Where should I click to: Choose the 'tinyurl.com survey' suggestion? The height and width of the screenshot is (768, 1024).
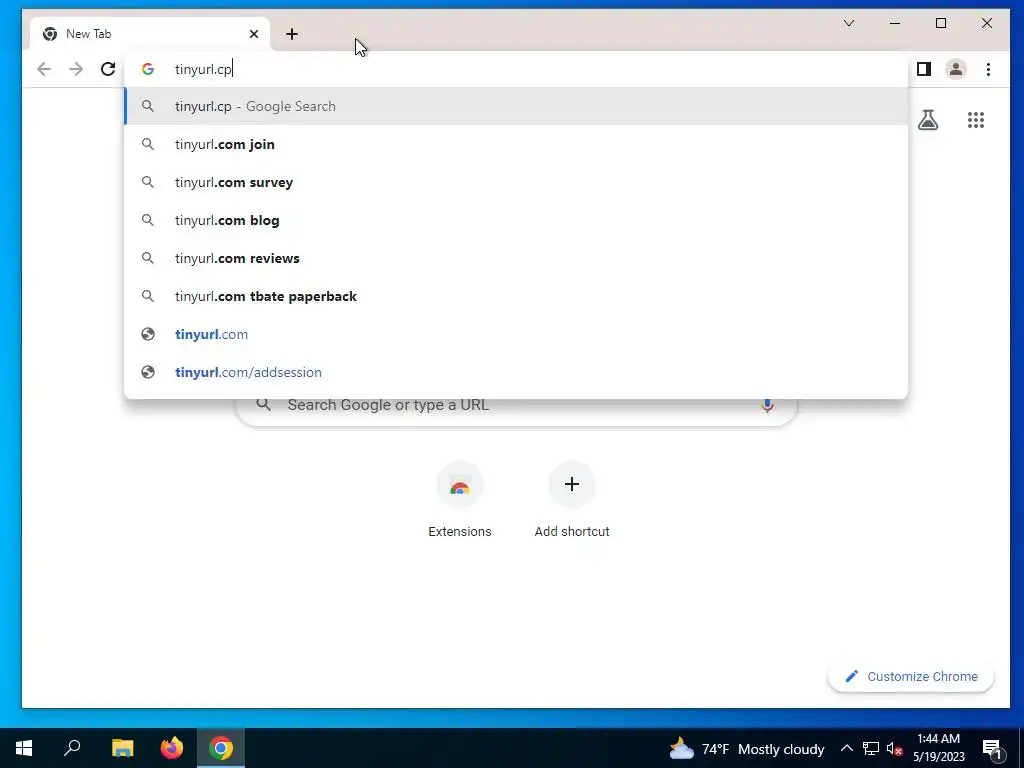(x=516, y=182)
